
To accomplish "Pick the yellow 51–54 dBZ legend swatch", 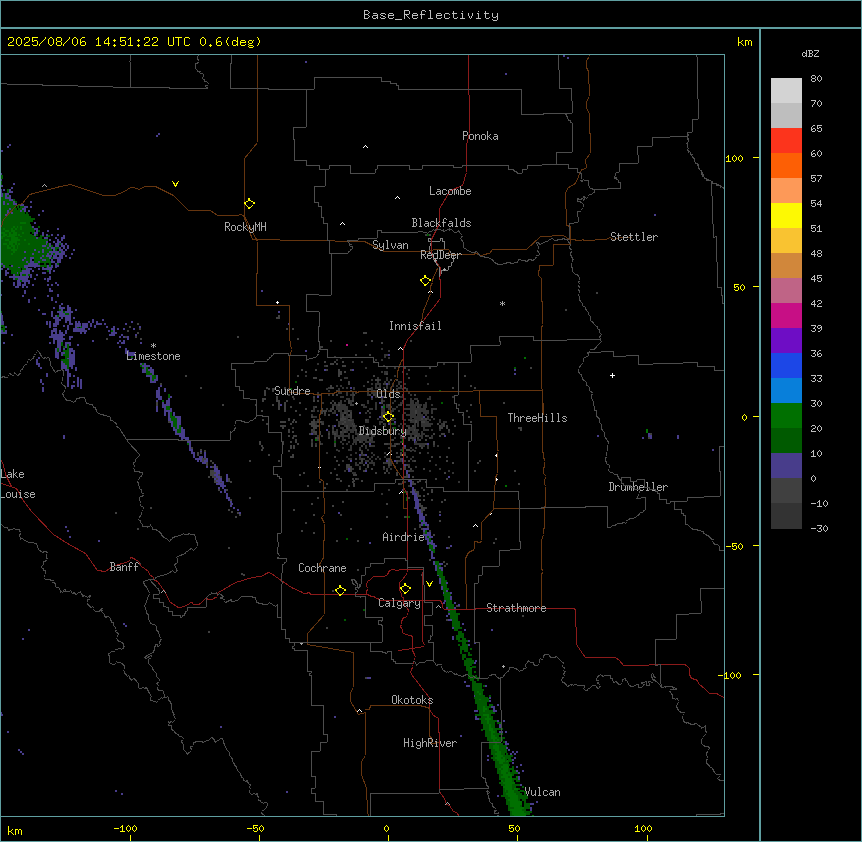I will [x=786, y=215].
